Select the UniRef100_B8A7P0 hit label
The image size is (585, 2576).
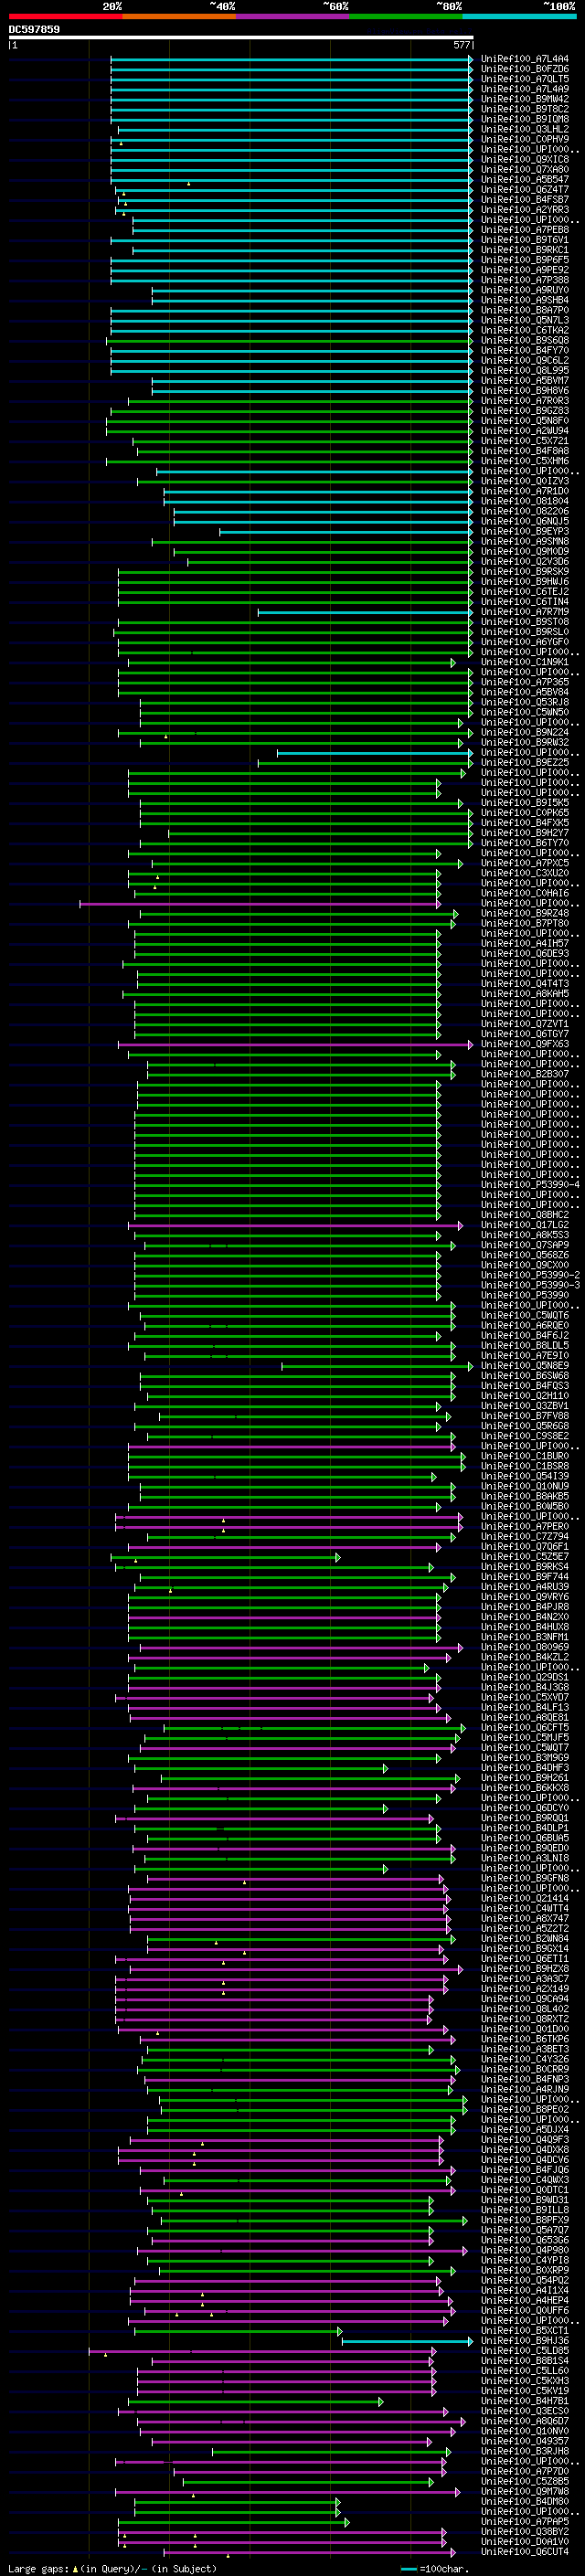(525, 311)
